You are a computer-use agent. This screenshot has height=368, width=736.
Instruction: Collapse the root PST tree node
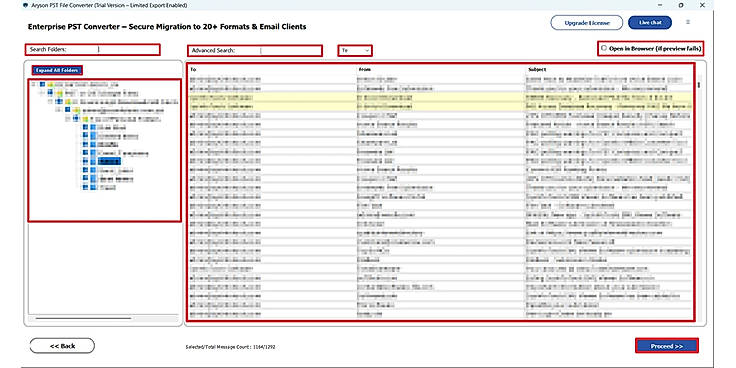click(33, 85)
